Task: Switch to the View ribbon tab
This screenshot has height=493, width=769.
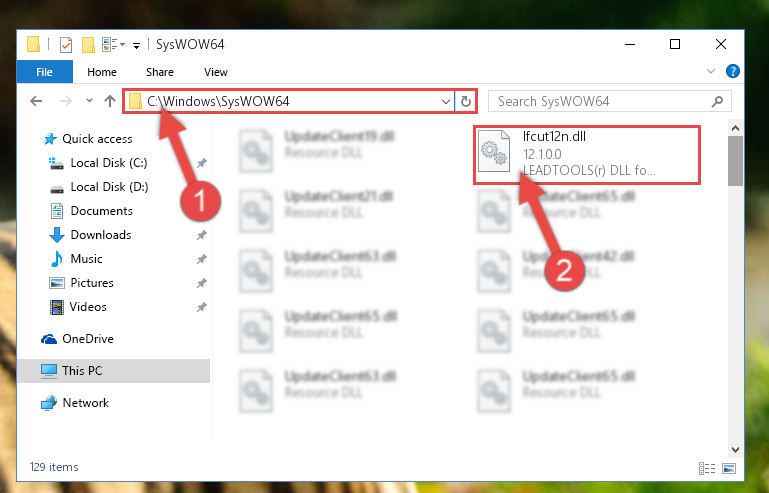Action: point(216,72)
